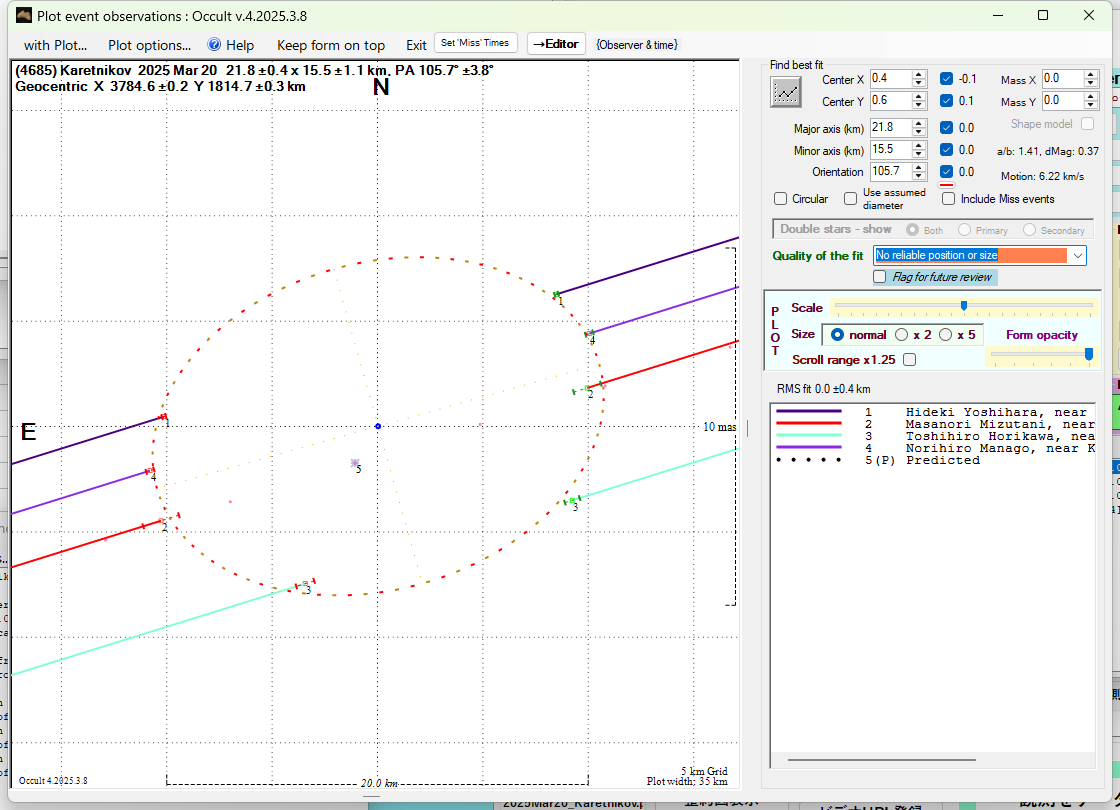The width and height of the screenshot is (1120, 810).
Task: Expand the Quality of the fit dropdown
Action: [1077, 256]
